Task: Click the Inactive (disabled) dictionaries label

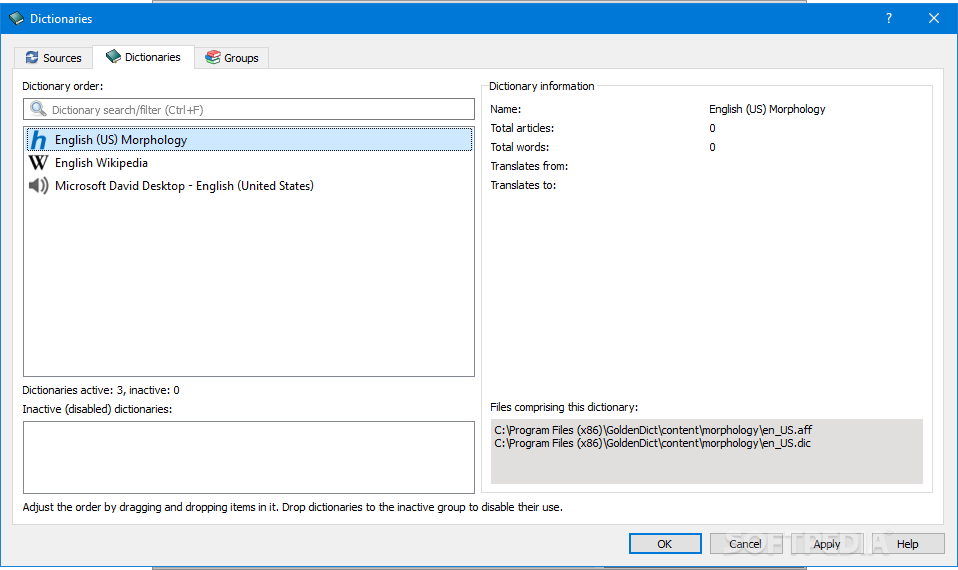Action: (x=97, y=409)
